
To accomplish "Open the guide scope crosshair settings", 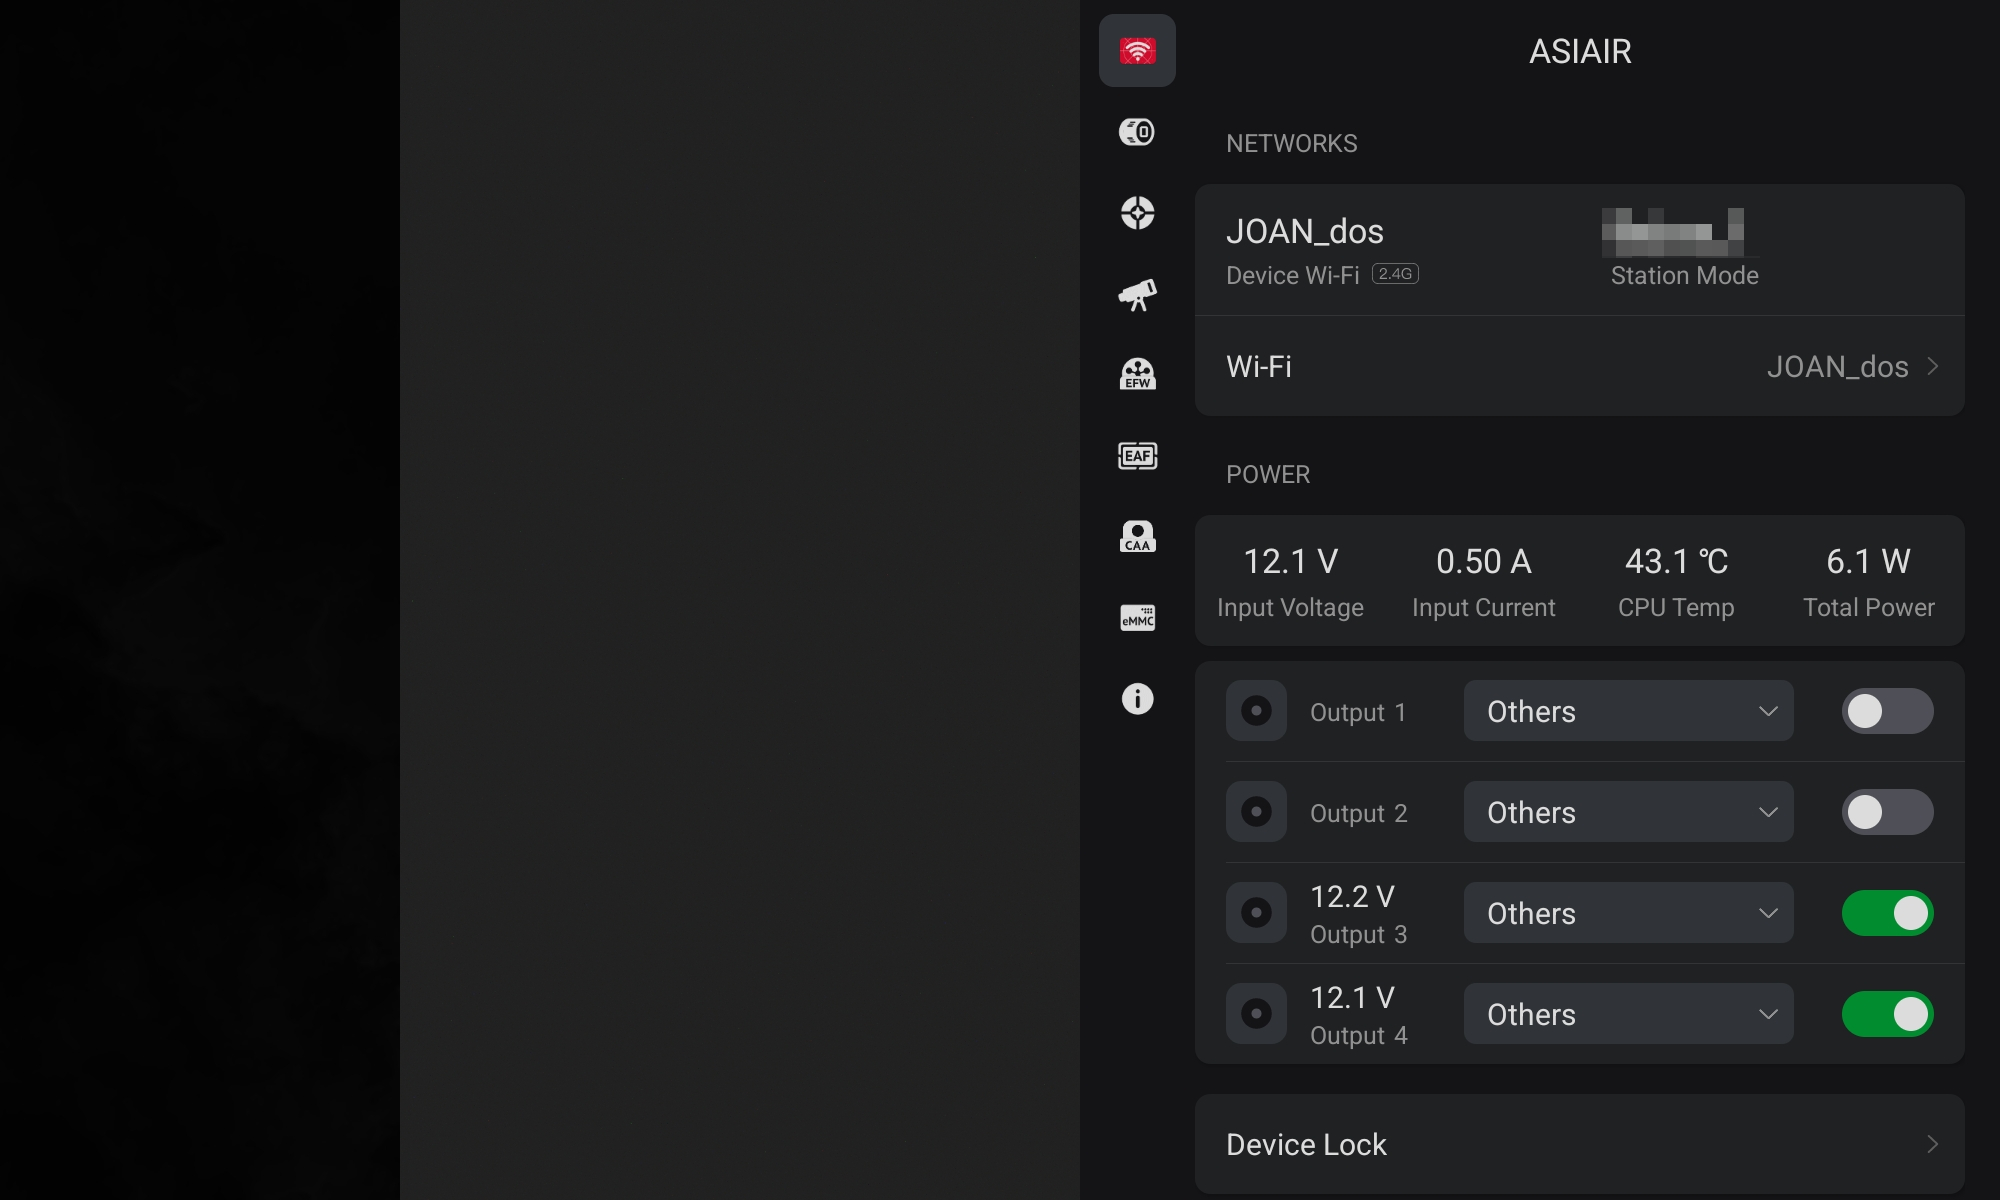I will click(1137, 213).
